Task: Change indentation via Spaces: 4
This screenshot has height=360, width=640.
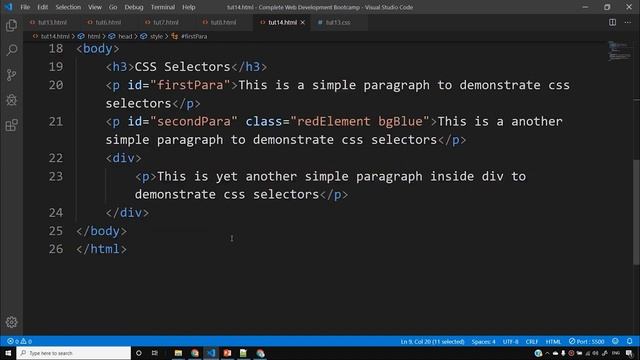Action: 483,341
